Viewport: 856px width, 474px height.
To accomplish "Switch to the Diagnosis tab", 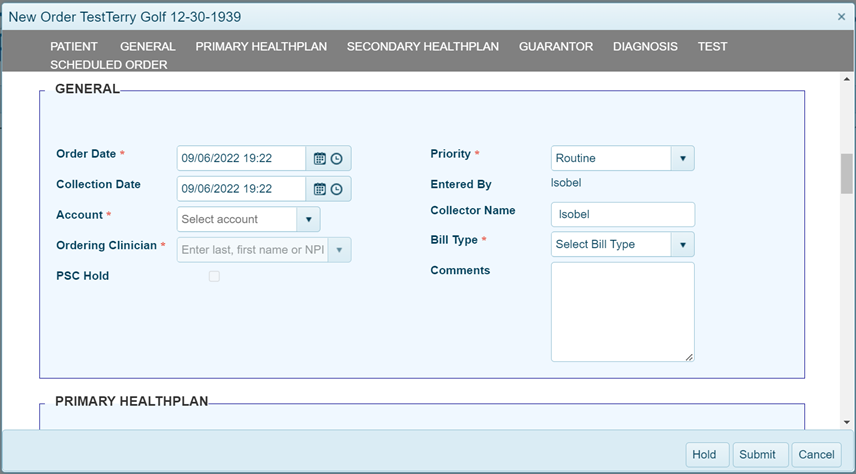I will pyautogui.click(x=645, y=46).
